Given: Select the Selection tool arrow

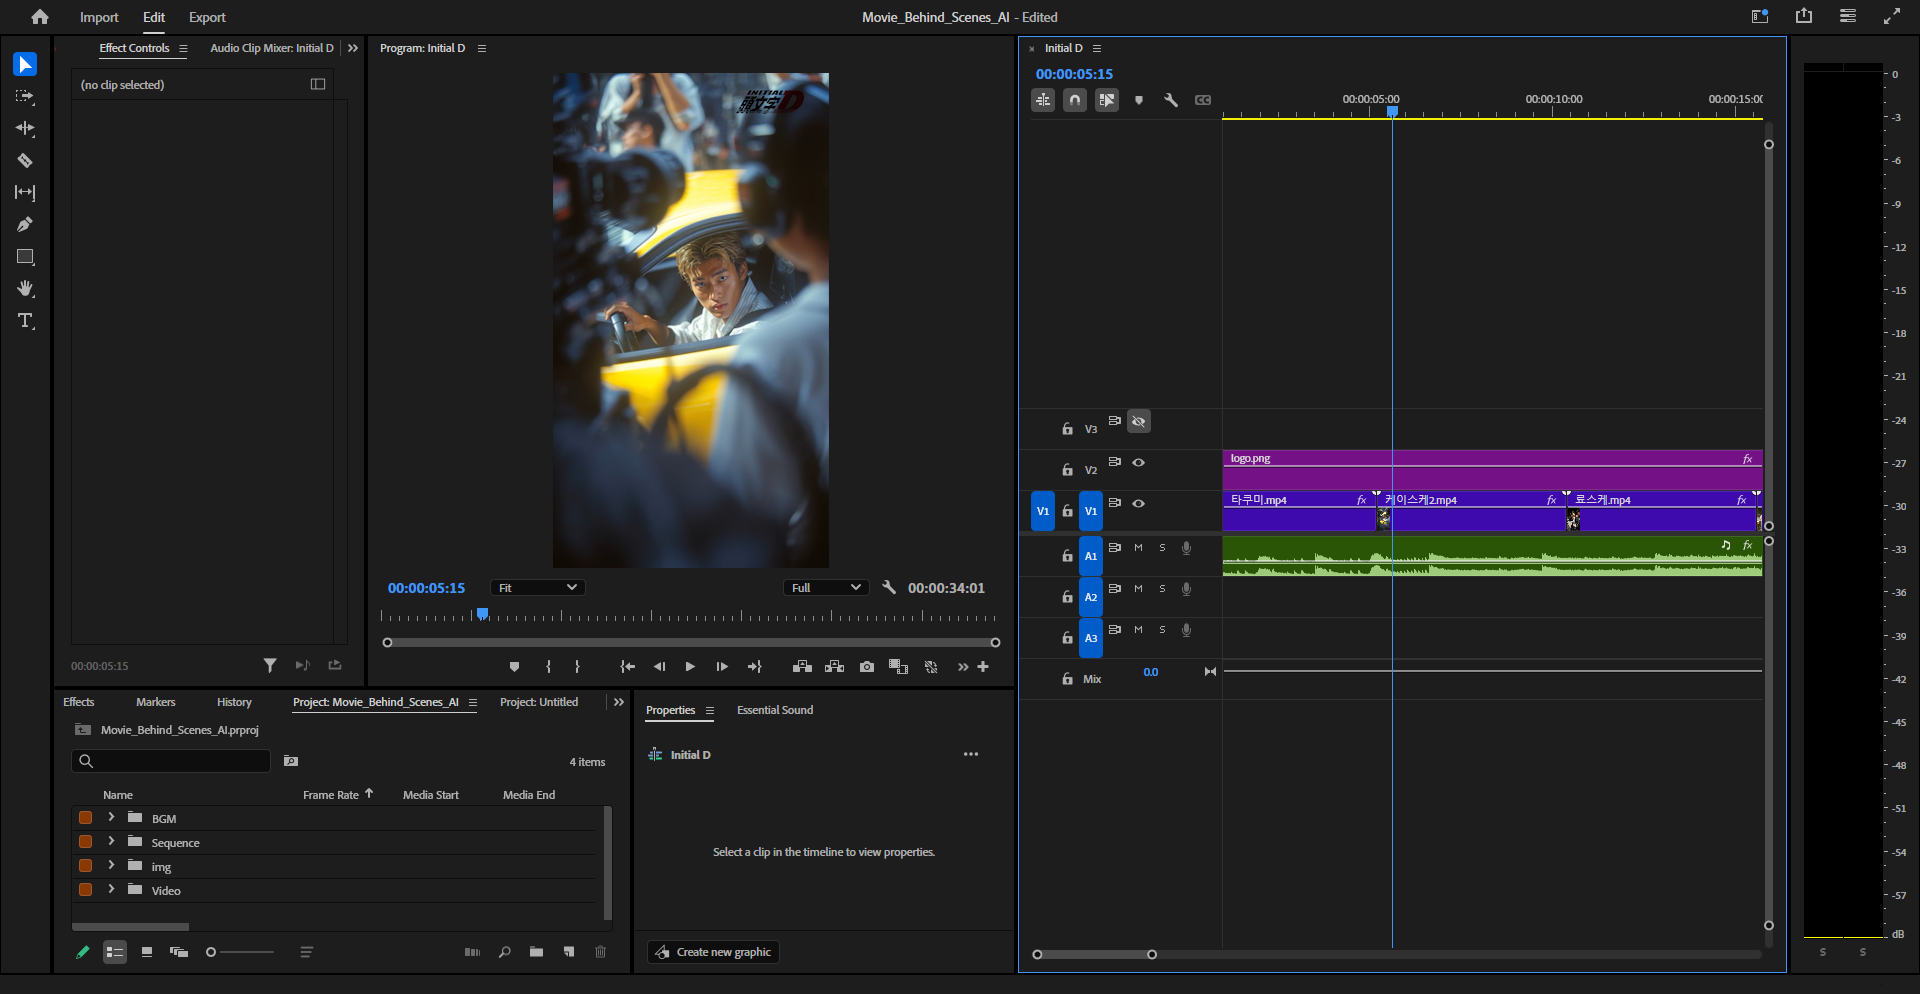Looking at the screenshot, I should 25,65.
